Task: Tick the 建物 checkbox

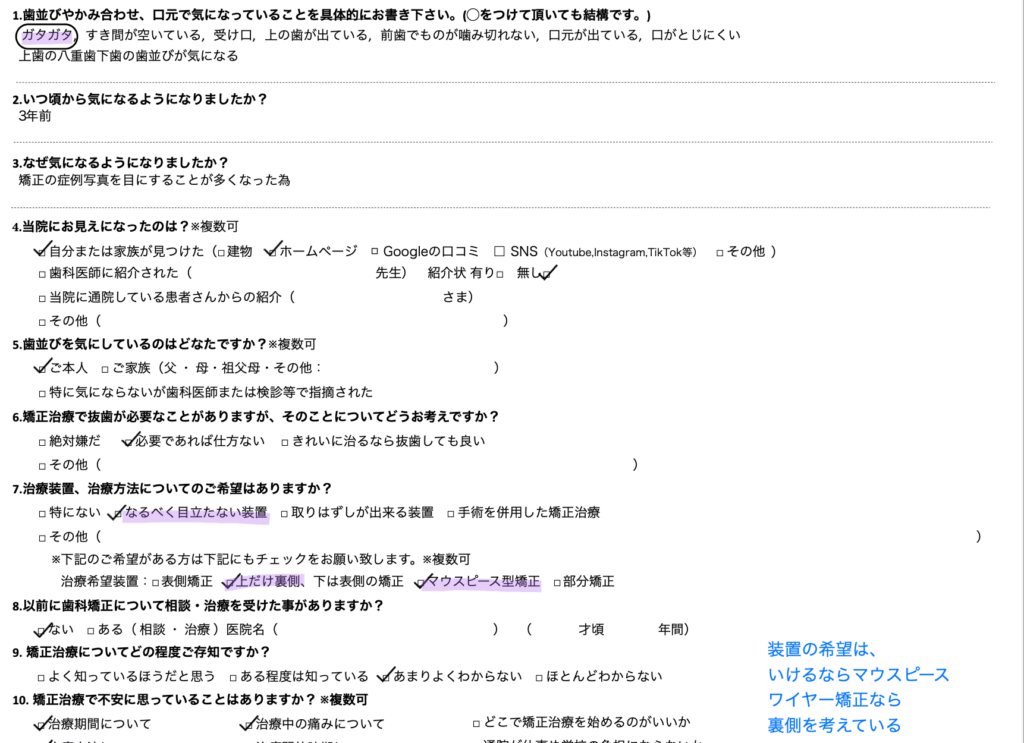Action: (219, 252)
